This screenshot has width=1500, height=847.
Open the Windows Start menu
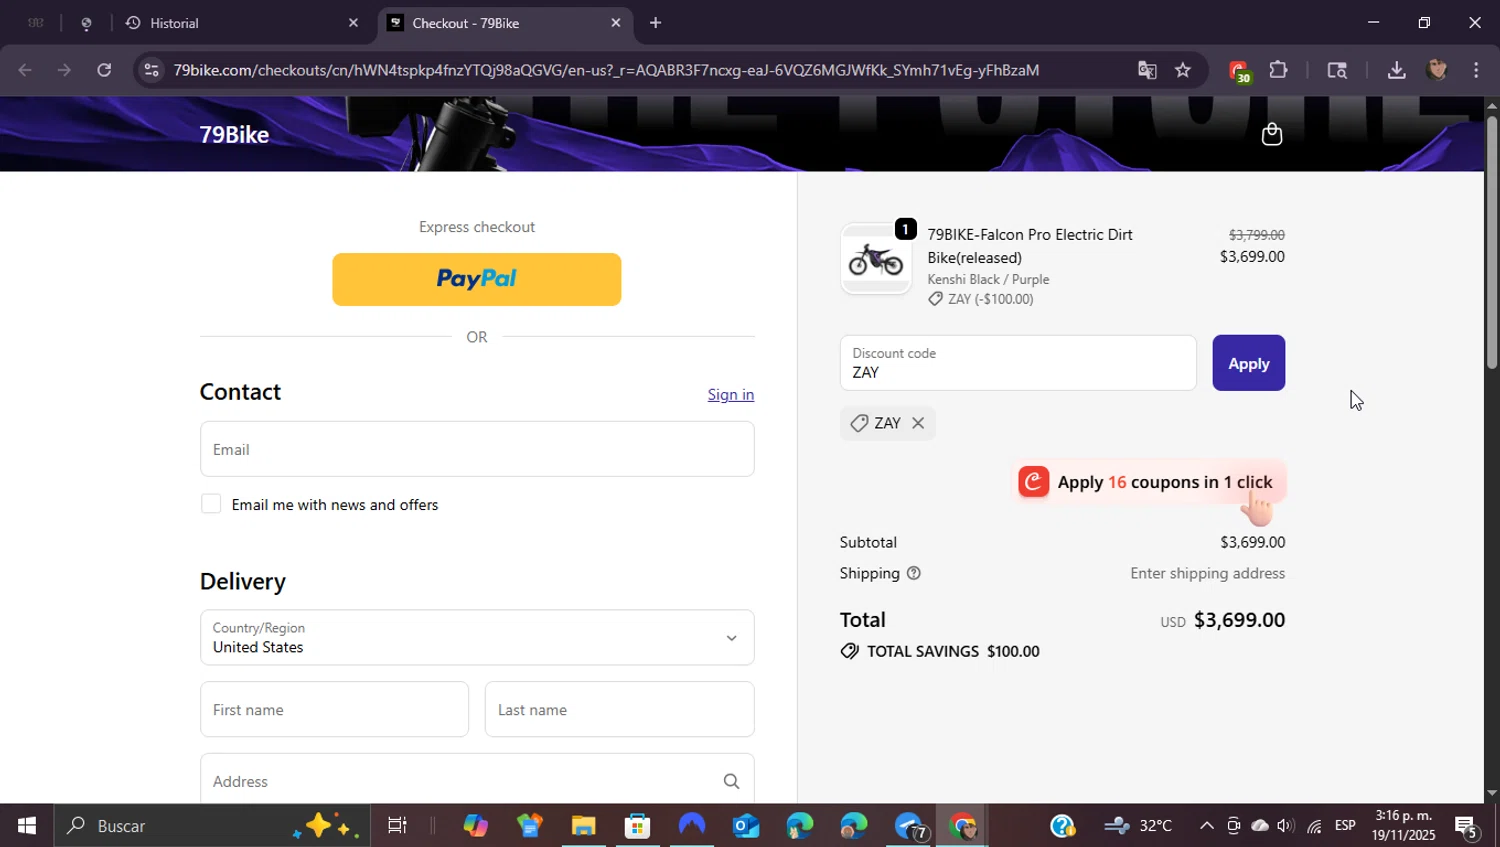[26, 826]
